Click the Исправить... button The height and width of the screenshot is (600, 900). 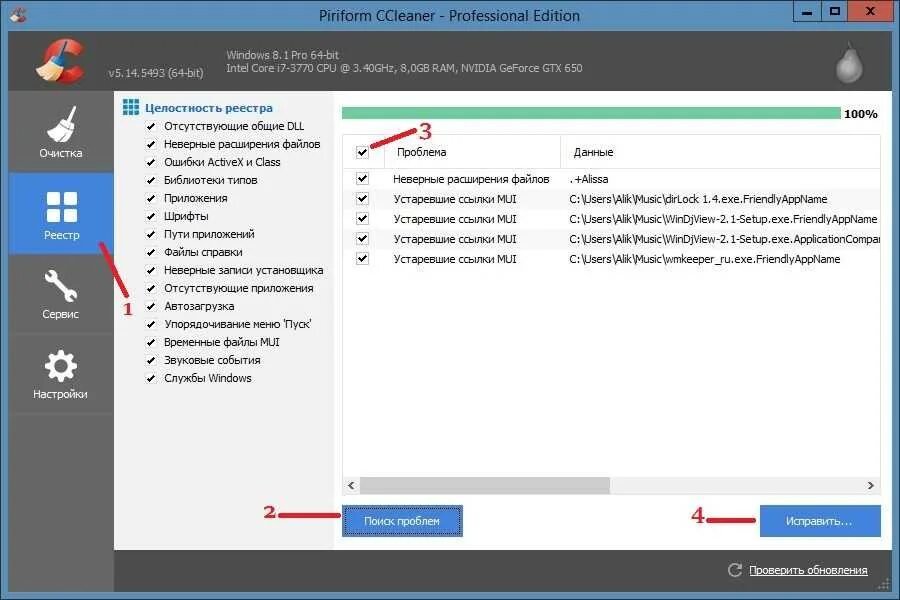pyautogui.click(x=820, y=521)
